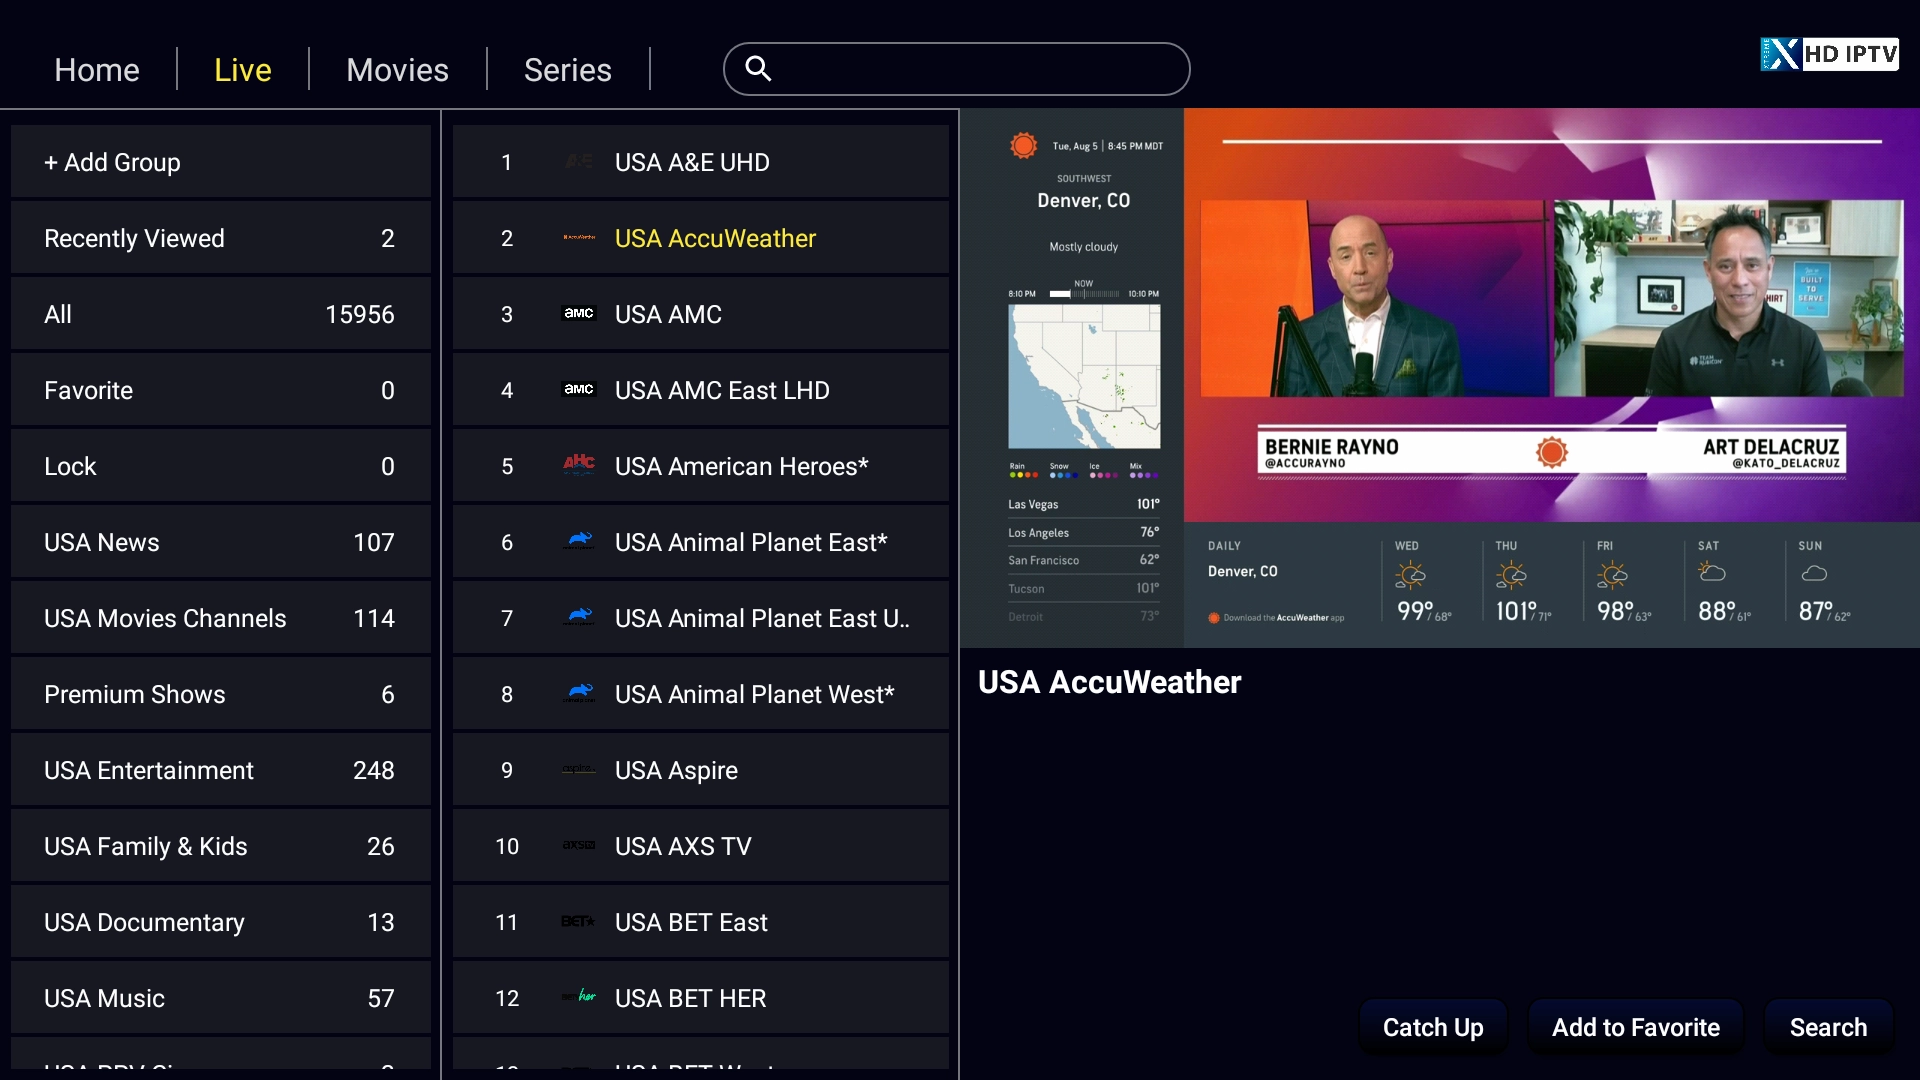Select Recently Viewed group

pyautogui.click(x=221, y=238)
